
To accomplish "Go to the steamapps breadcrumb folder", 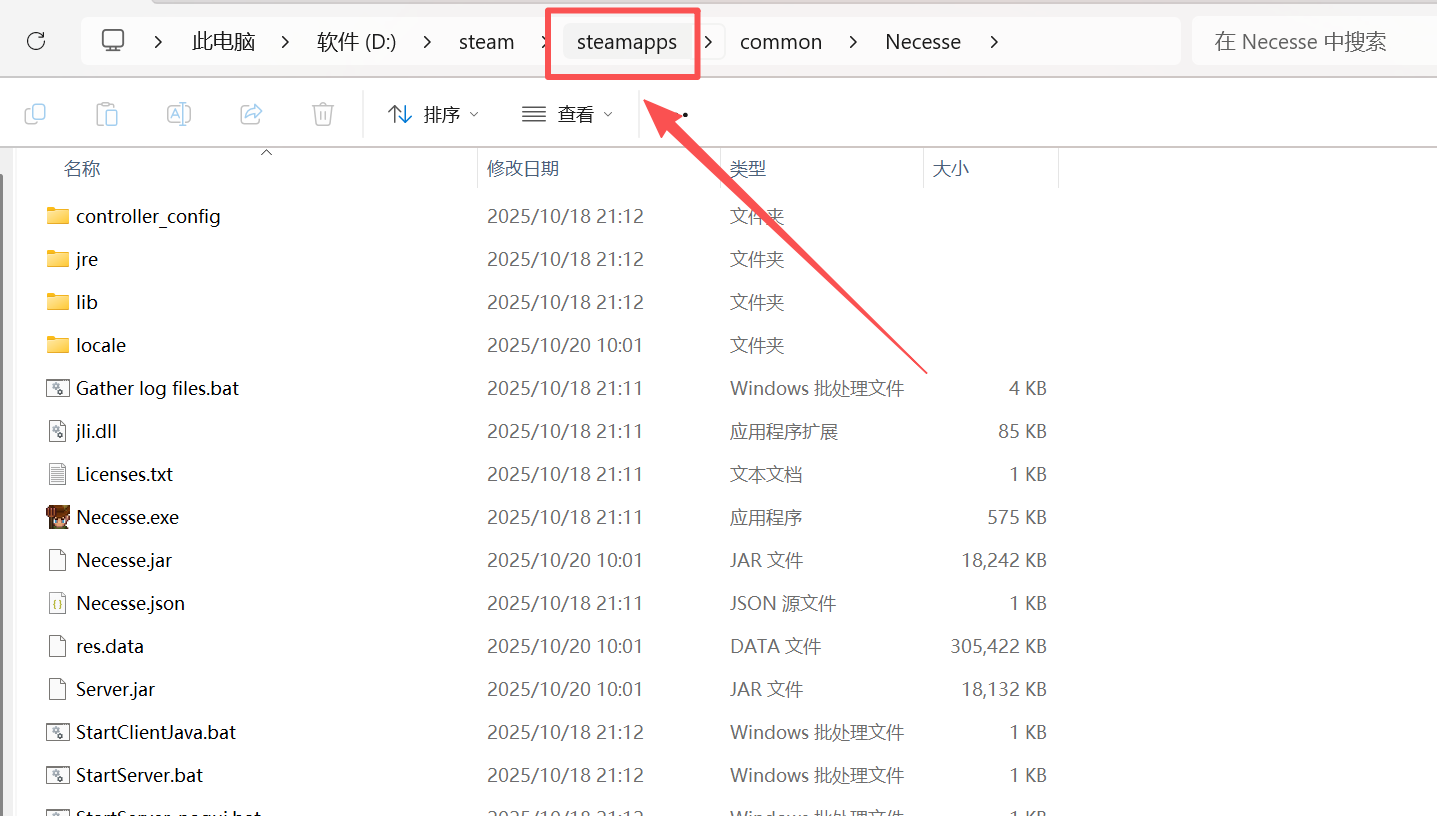I will (x=627, y=42).
